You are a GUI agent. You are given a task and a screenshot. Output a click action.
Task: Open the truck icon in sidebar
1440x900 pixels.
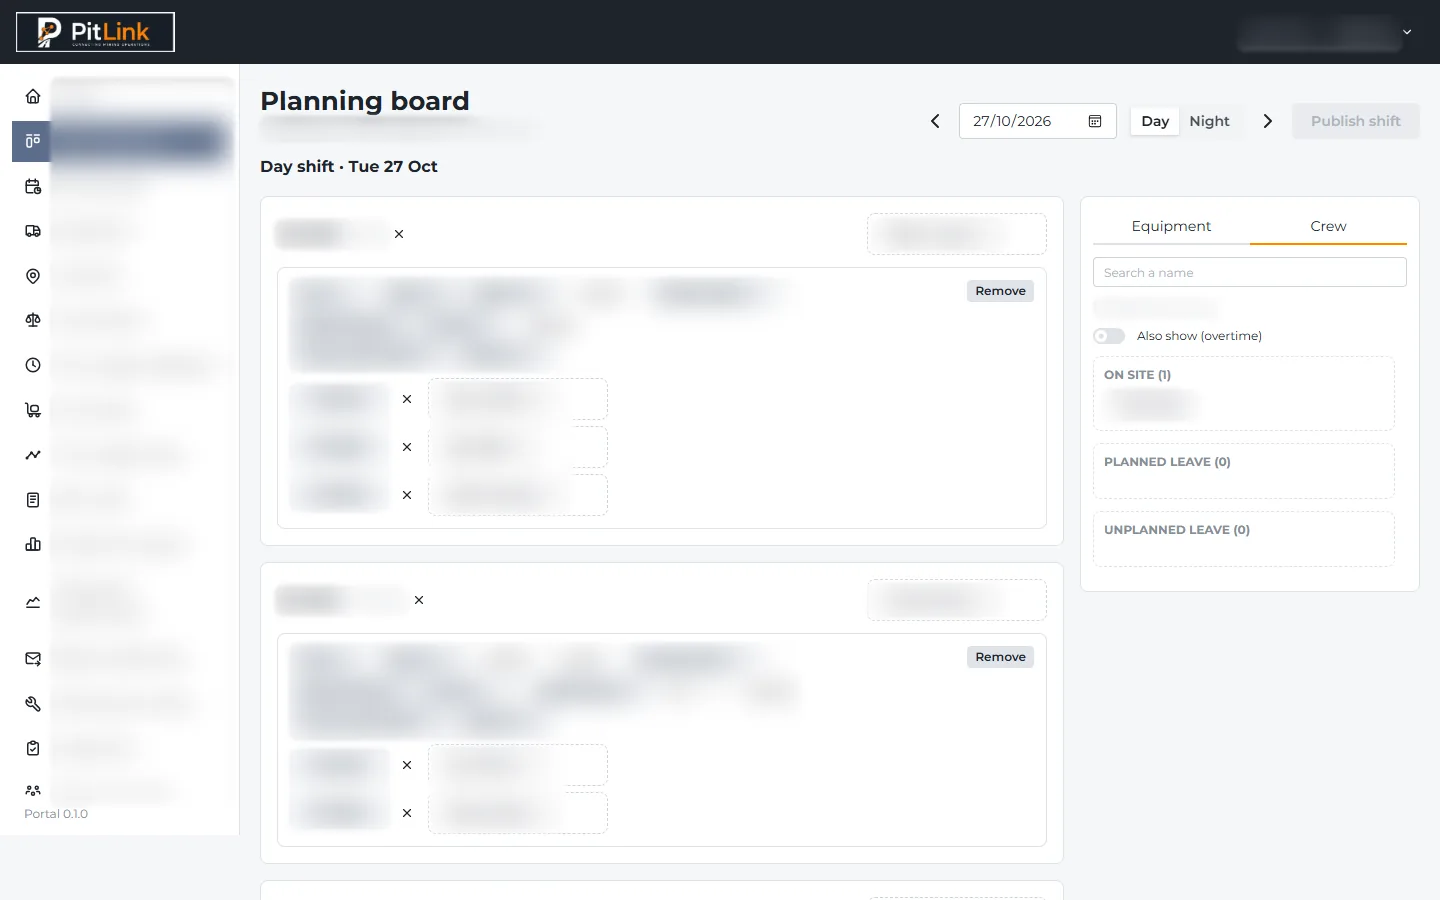[33, 231]
